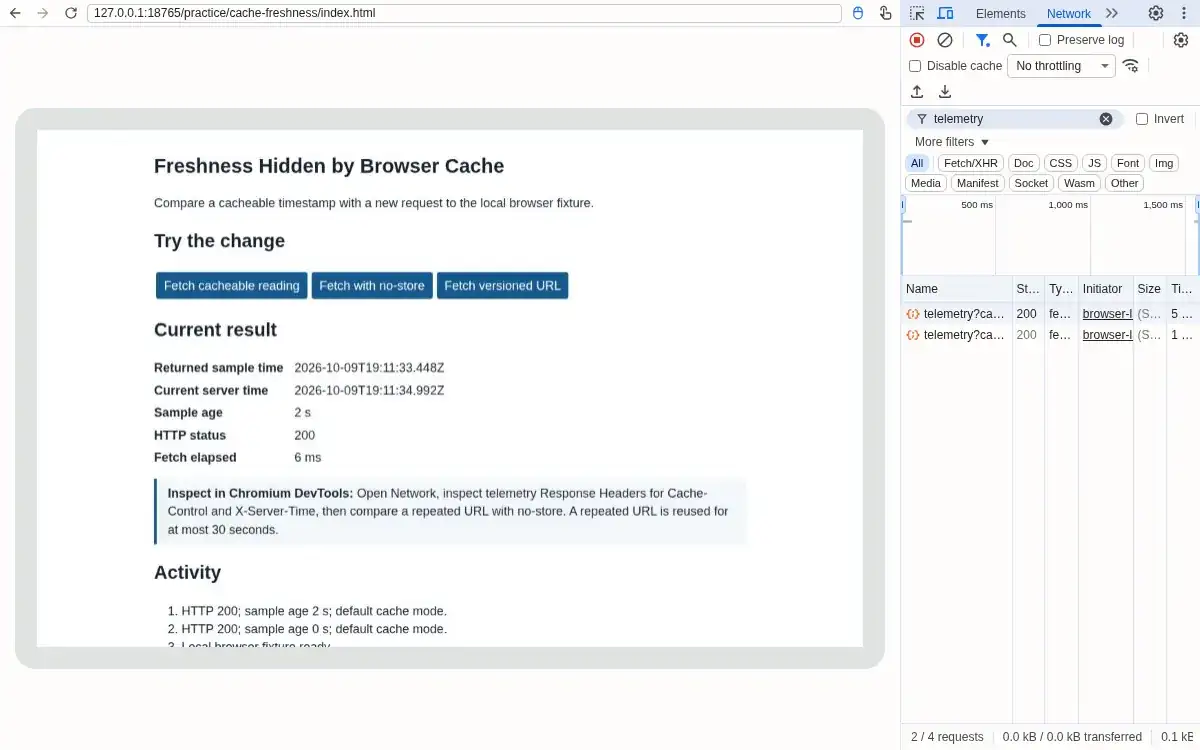Open the DevTools three-dot customize menu
The image size is (1200, 750).
click(1183, 13)
